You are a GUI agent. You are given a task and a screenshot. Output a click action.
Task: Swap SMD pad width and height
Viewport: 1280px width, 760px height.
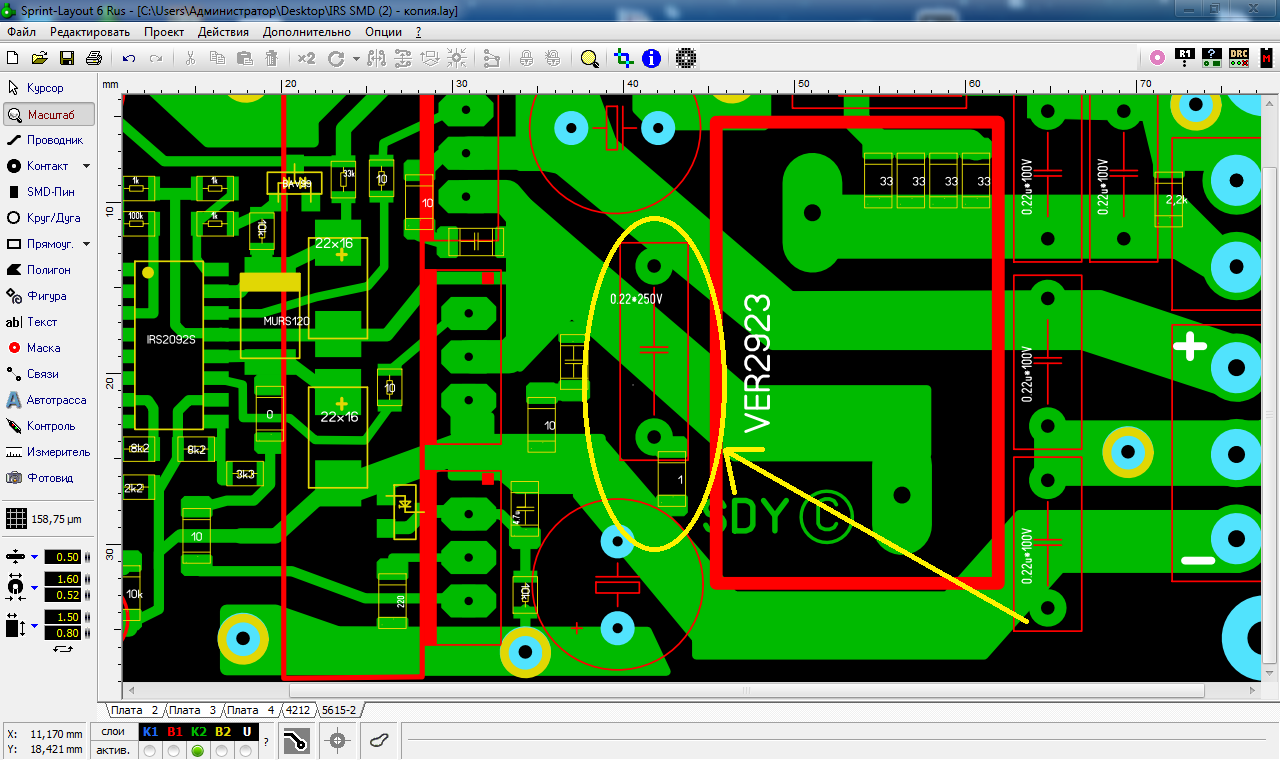63,650
